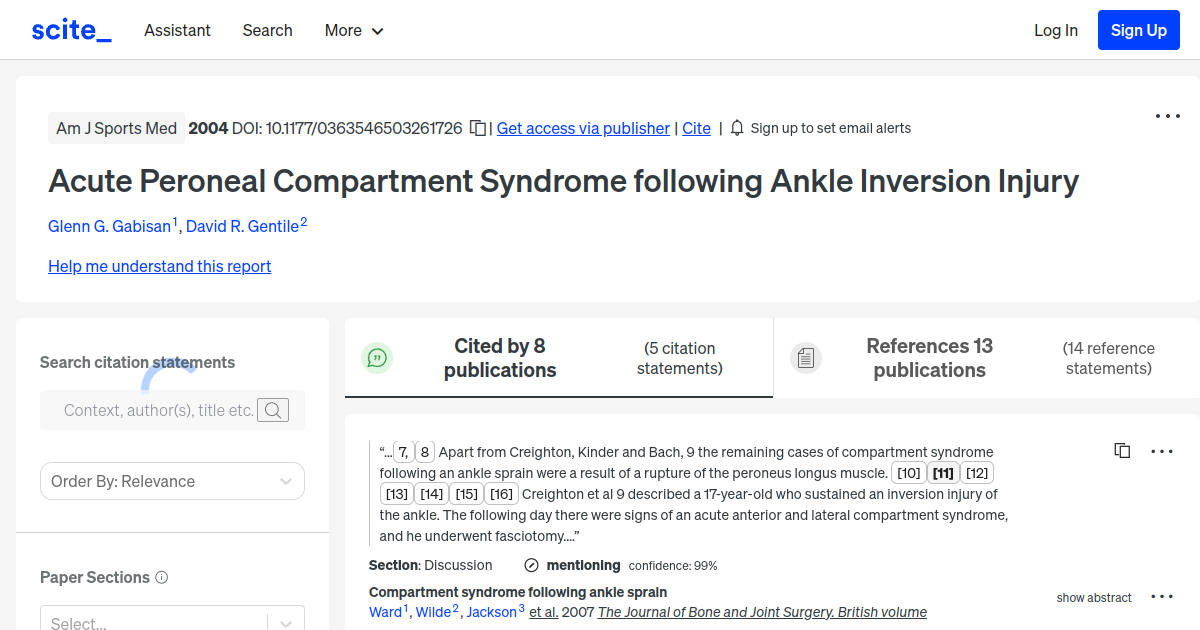Open reference [11] in the citation text
The height and width of the screenshot is (630, 1200).
(943, 472)
